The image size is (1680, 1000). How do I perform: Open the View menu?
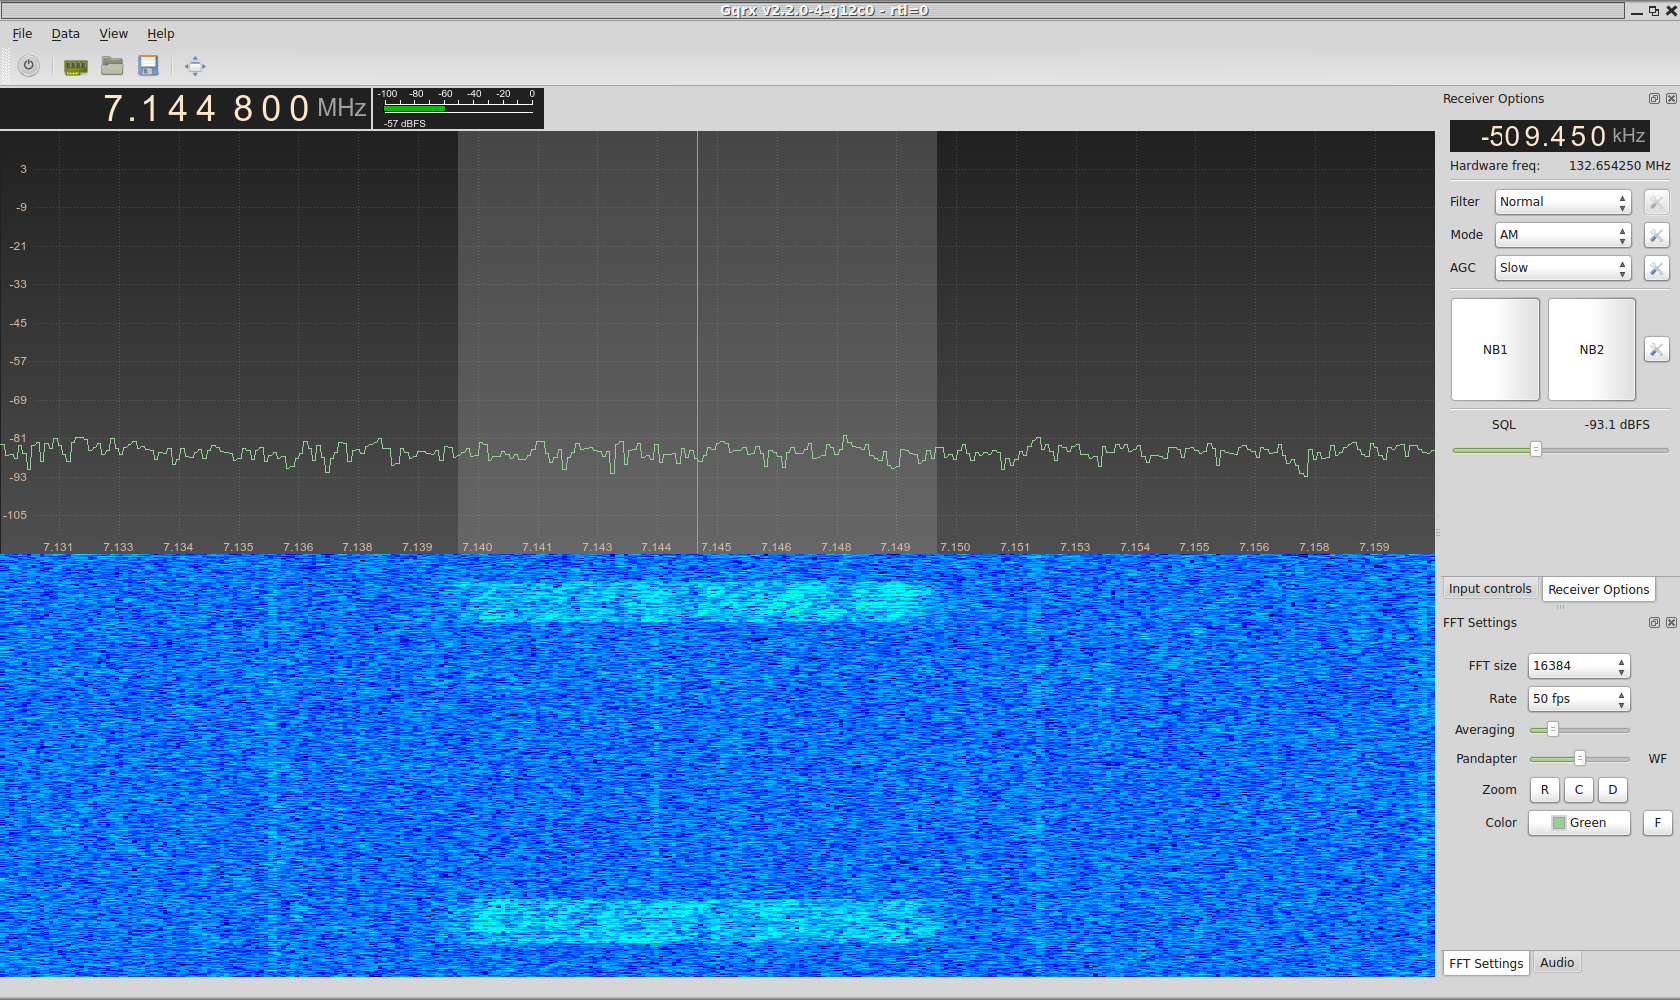coord(113,34)
